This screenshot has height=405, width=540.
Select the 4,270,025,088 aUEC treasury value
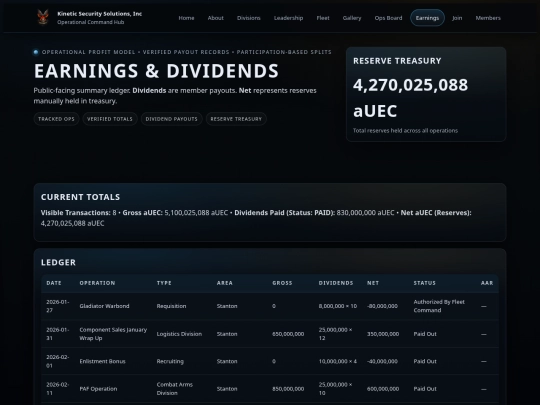tap(411, 98)
